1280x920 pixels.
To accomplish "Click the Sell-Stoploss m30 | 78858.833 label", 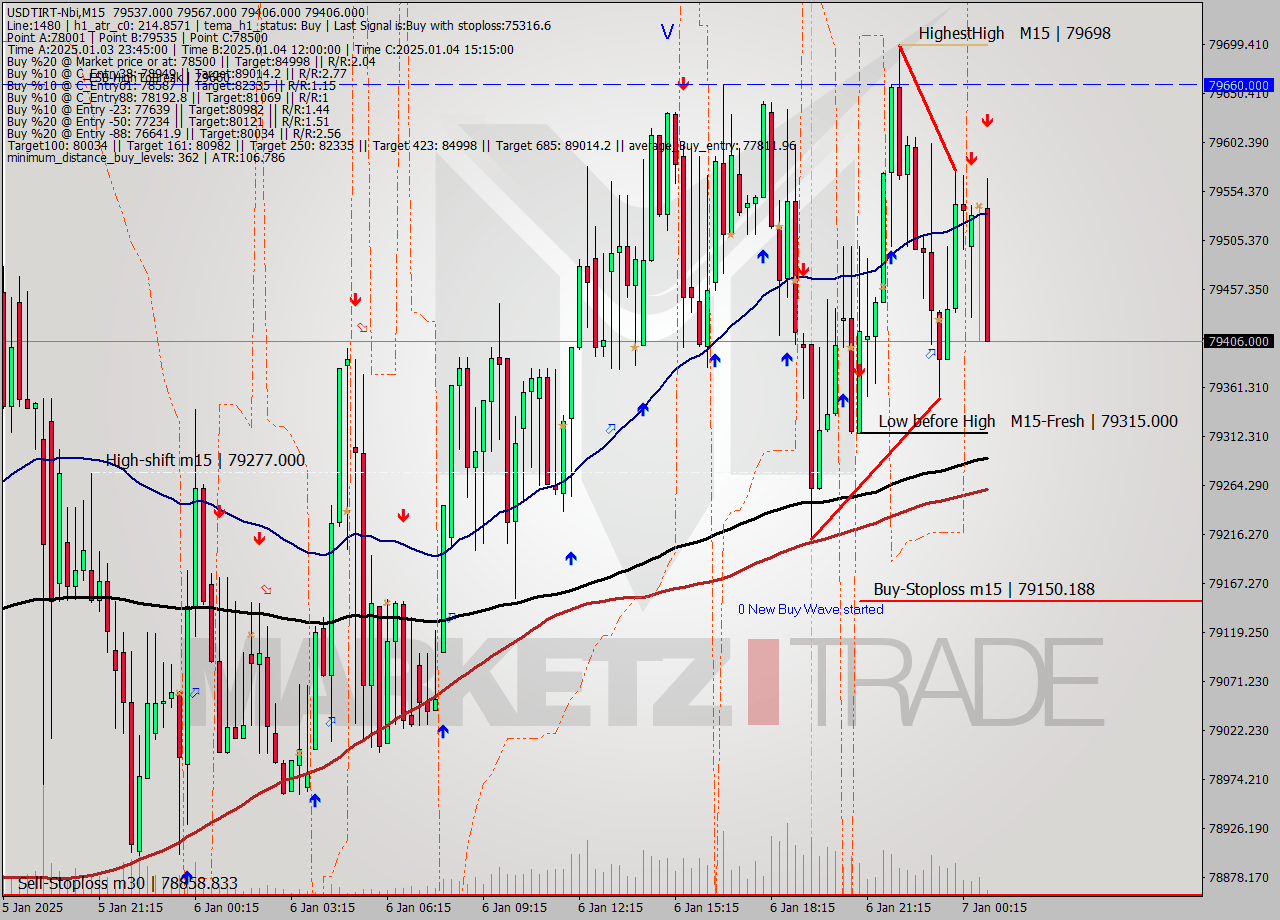I will click(x=128, y=883).
